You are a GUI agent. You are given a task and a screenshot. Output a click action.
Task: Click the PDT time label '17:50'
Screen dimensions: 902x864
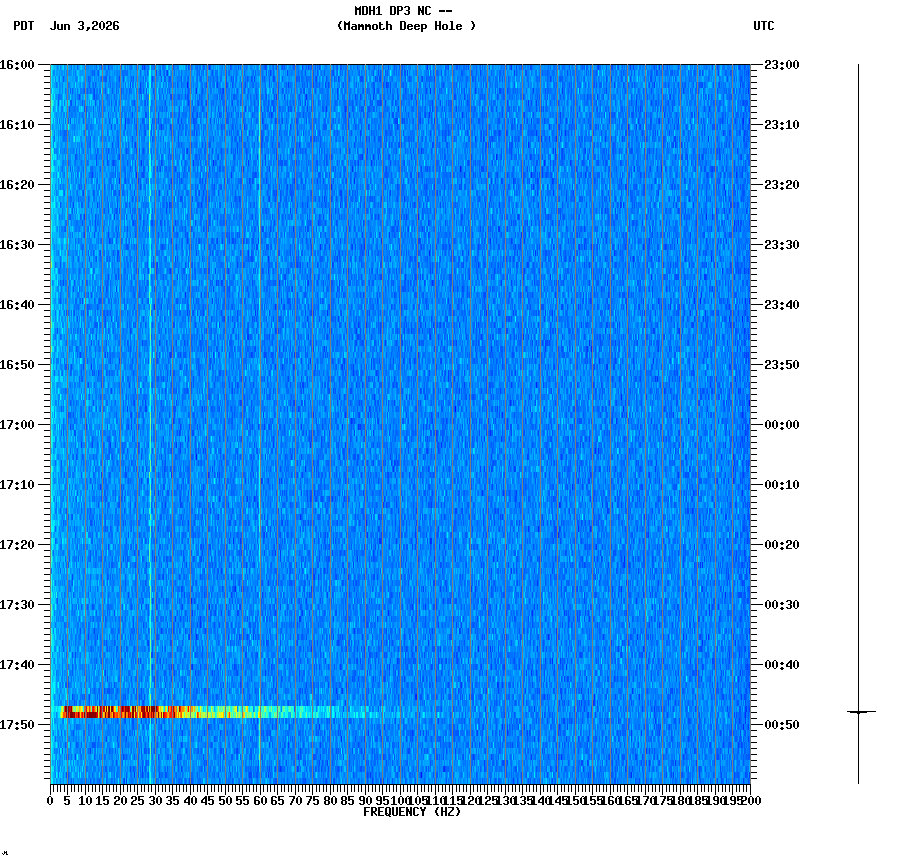(17, 725)
